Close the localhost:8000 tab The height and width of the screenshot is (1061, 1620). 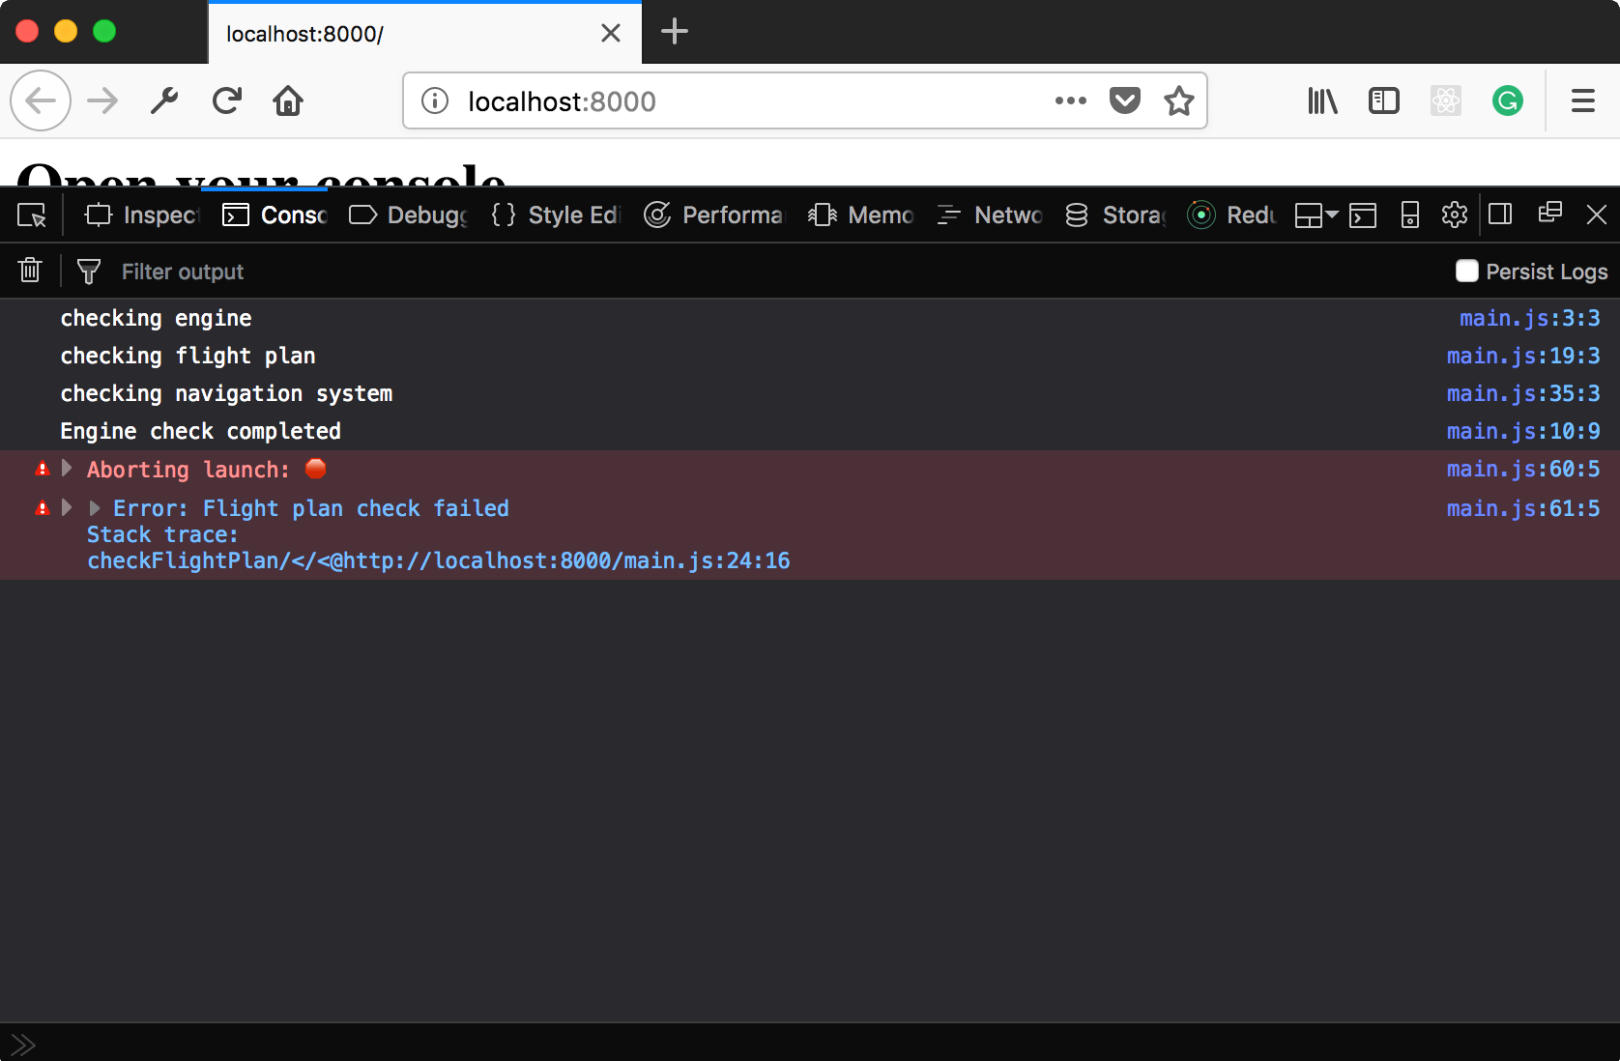[611, 33]
